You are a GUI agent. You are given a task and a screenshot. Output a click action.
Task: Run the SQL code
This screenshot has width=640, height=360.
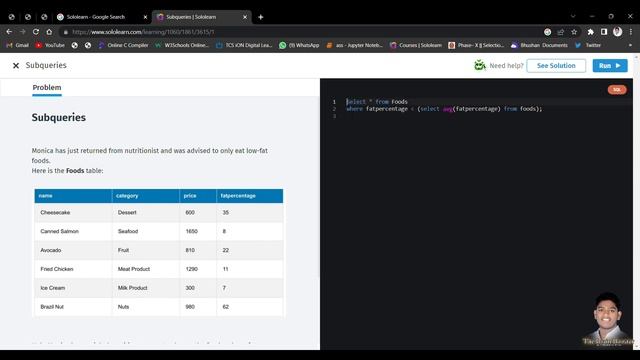610,66
